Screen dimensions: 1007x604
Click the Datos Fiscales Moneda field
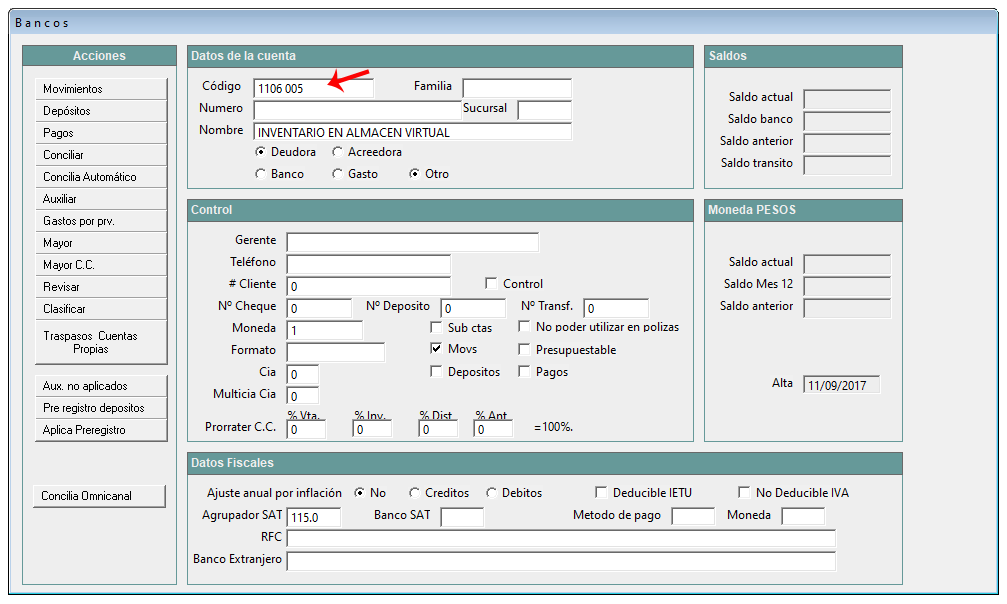pos(803,517)
